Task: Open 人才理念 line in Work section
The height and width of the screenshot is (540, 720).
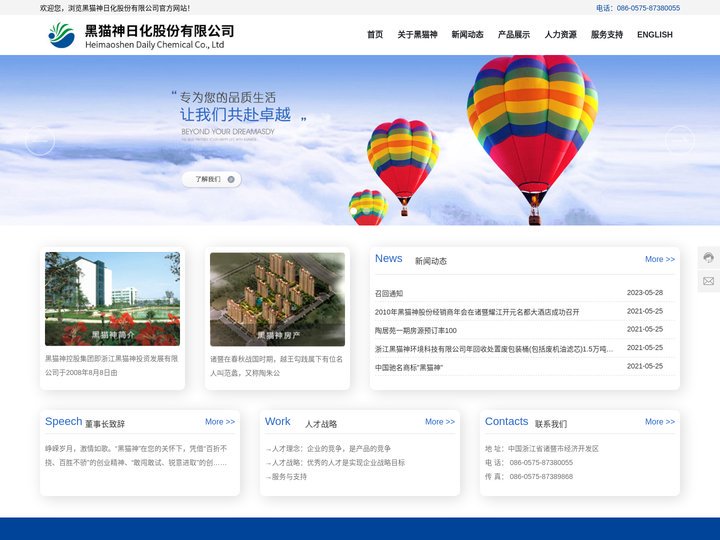Action: (x=328, y=449)
